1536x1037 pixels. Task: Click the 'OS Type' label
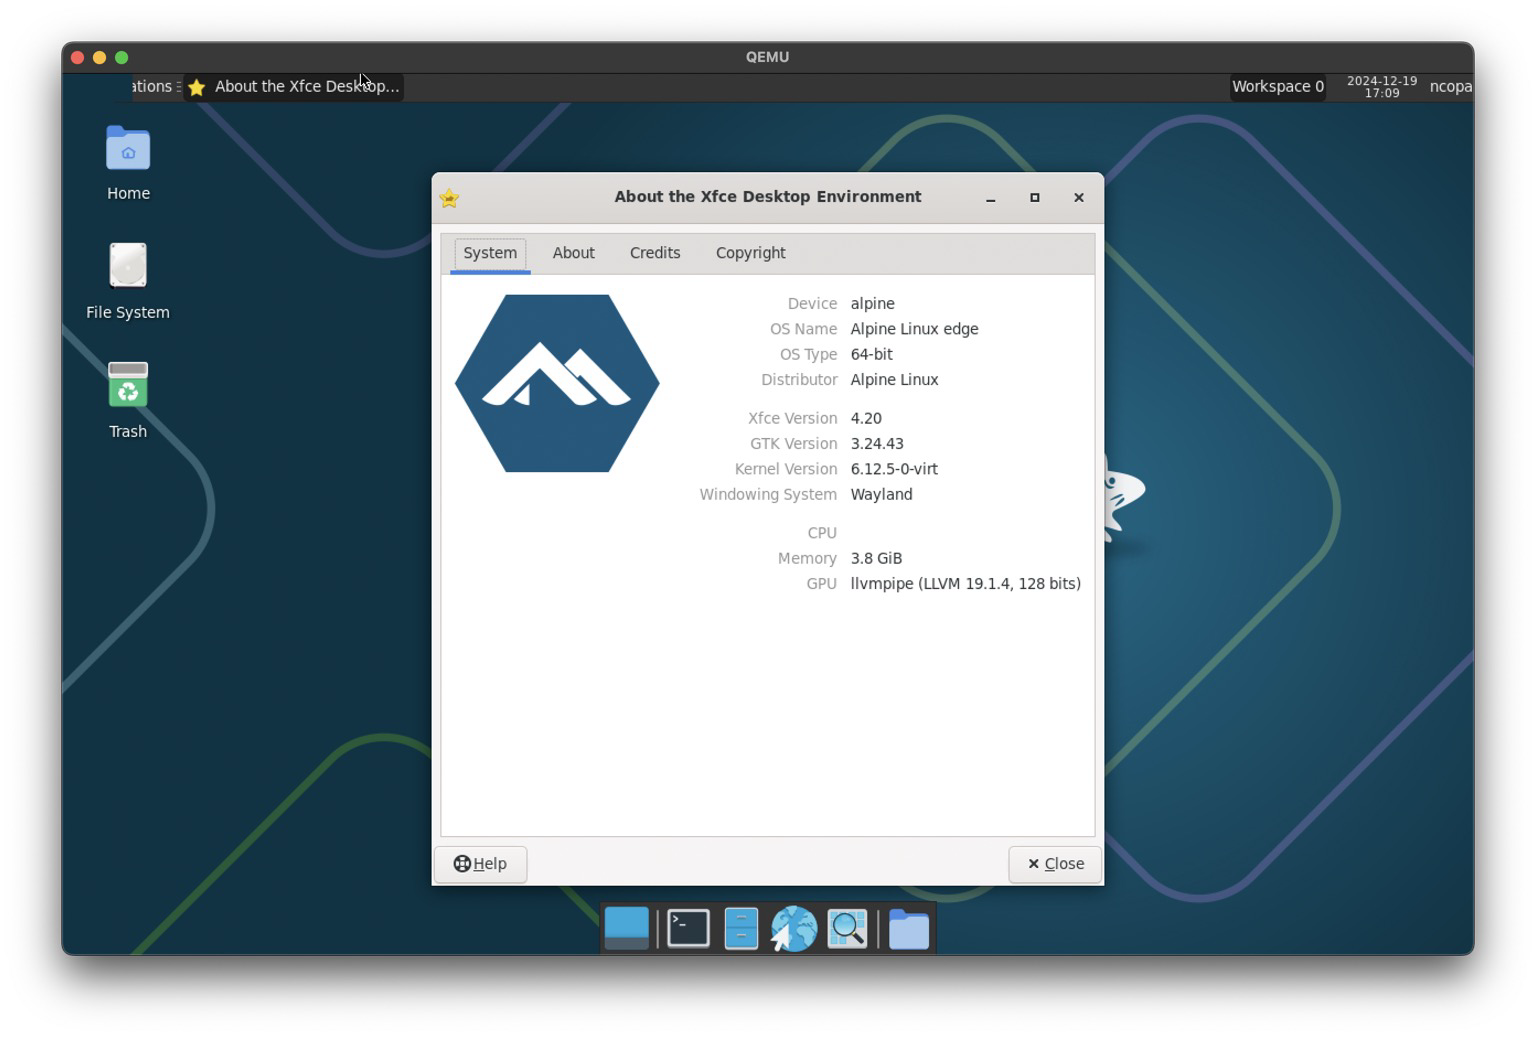coord(809,354)
